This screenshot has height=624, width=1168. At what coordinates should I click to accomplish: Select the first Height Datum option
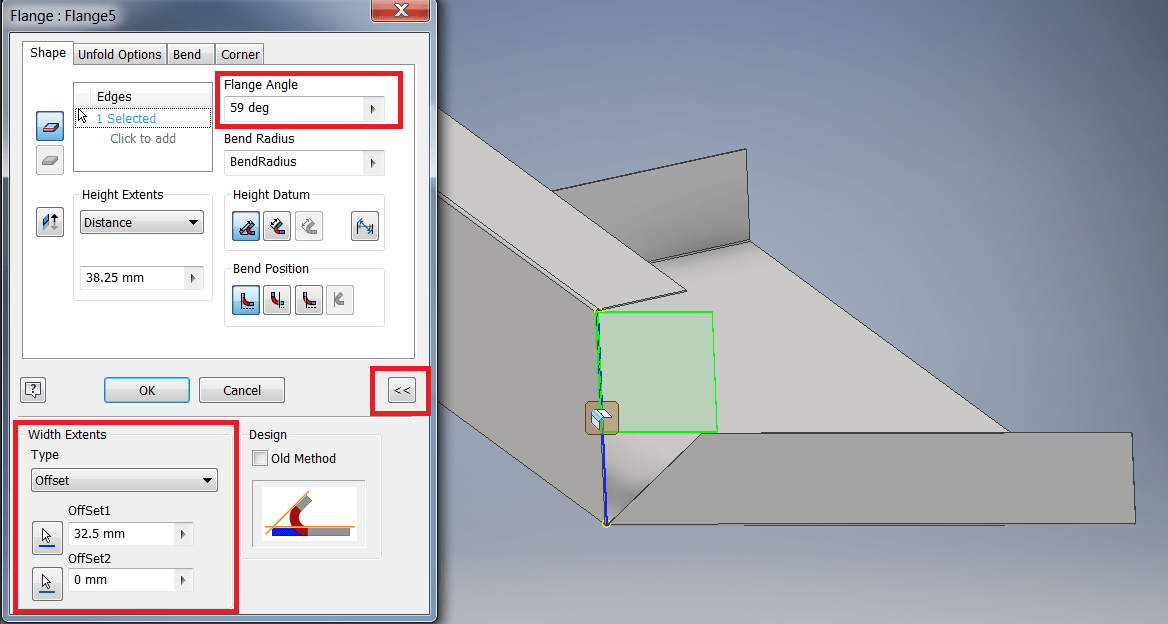point(245,226)
